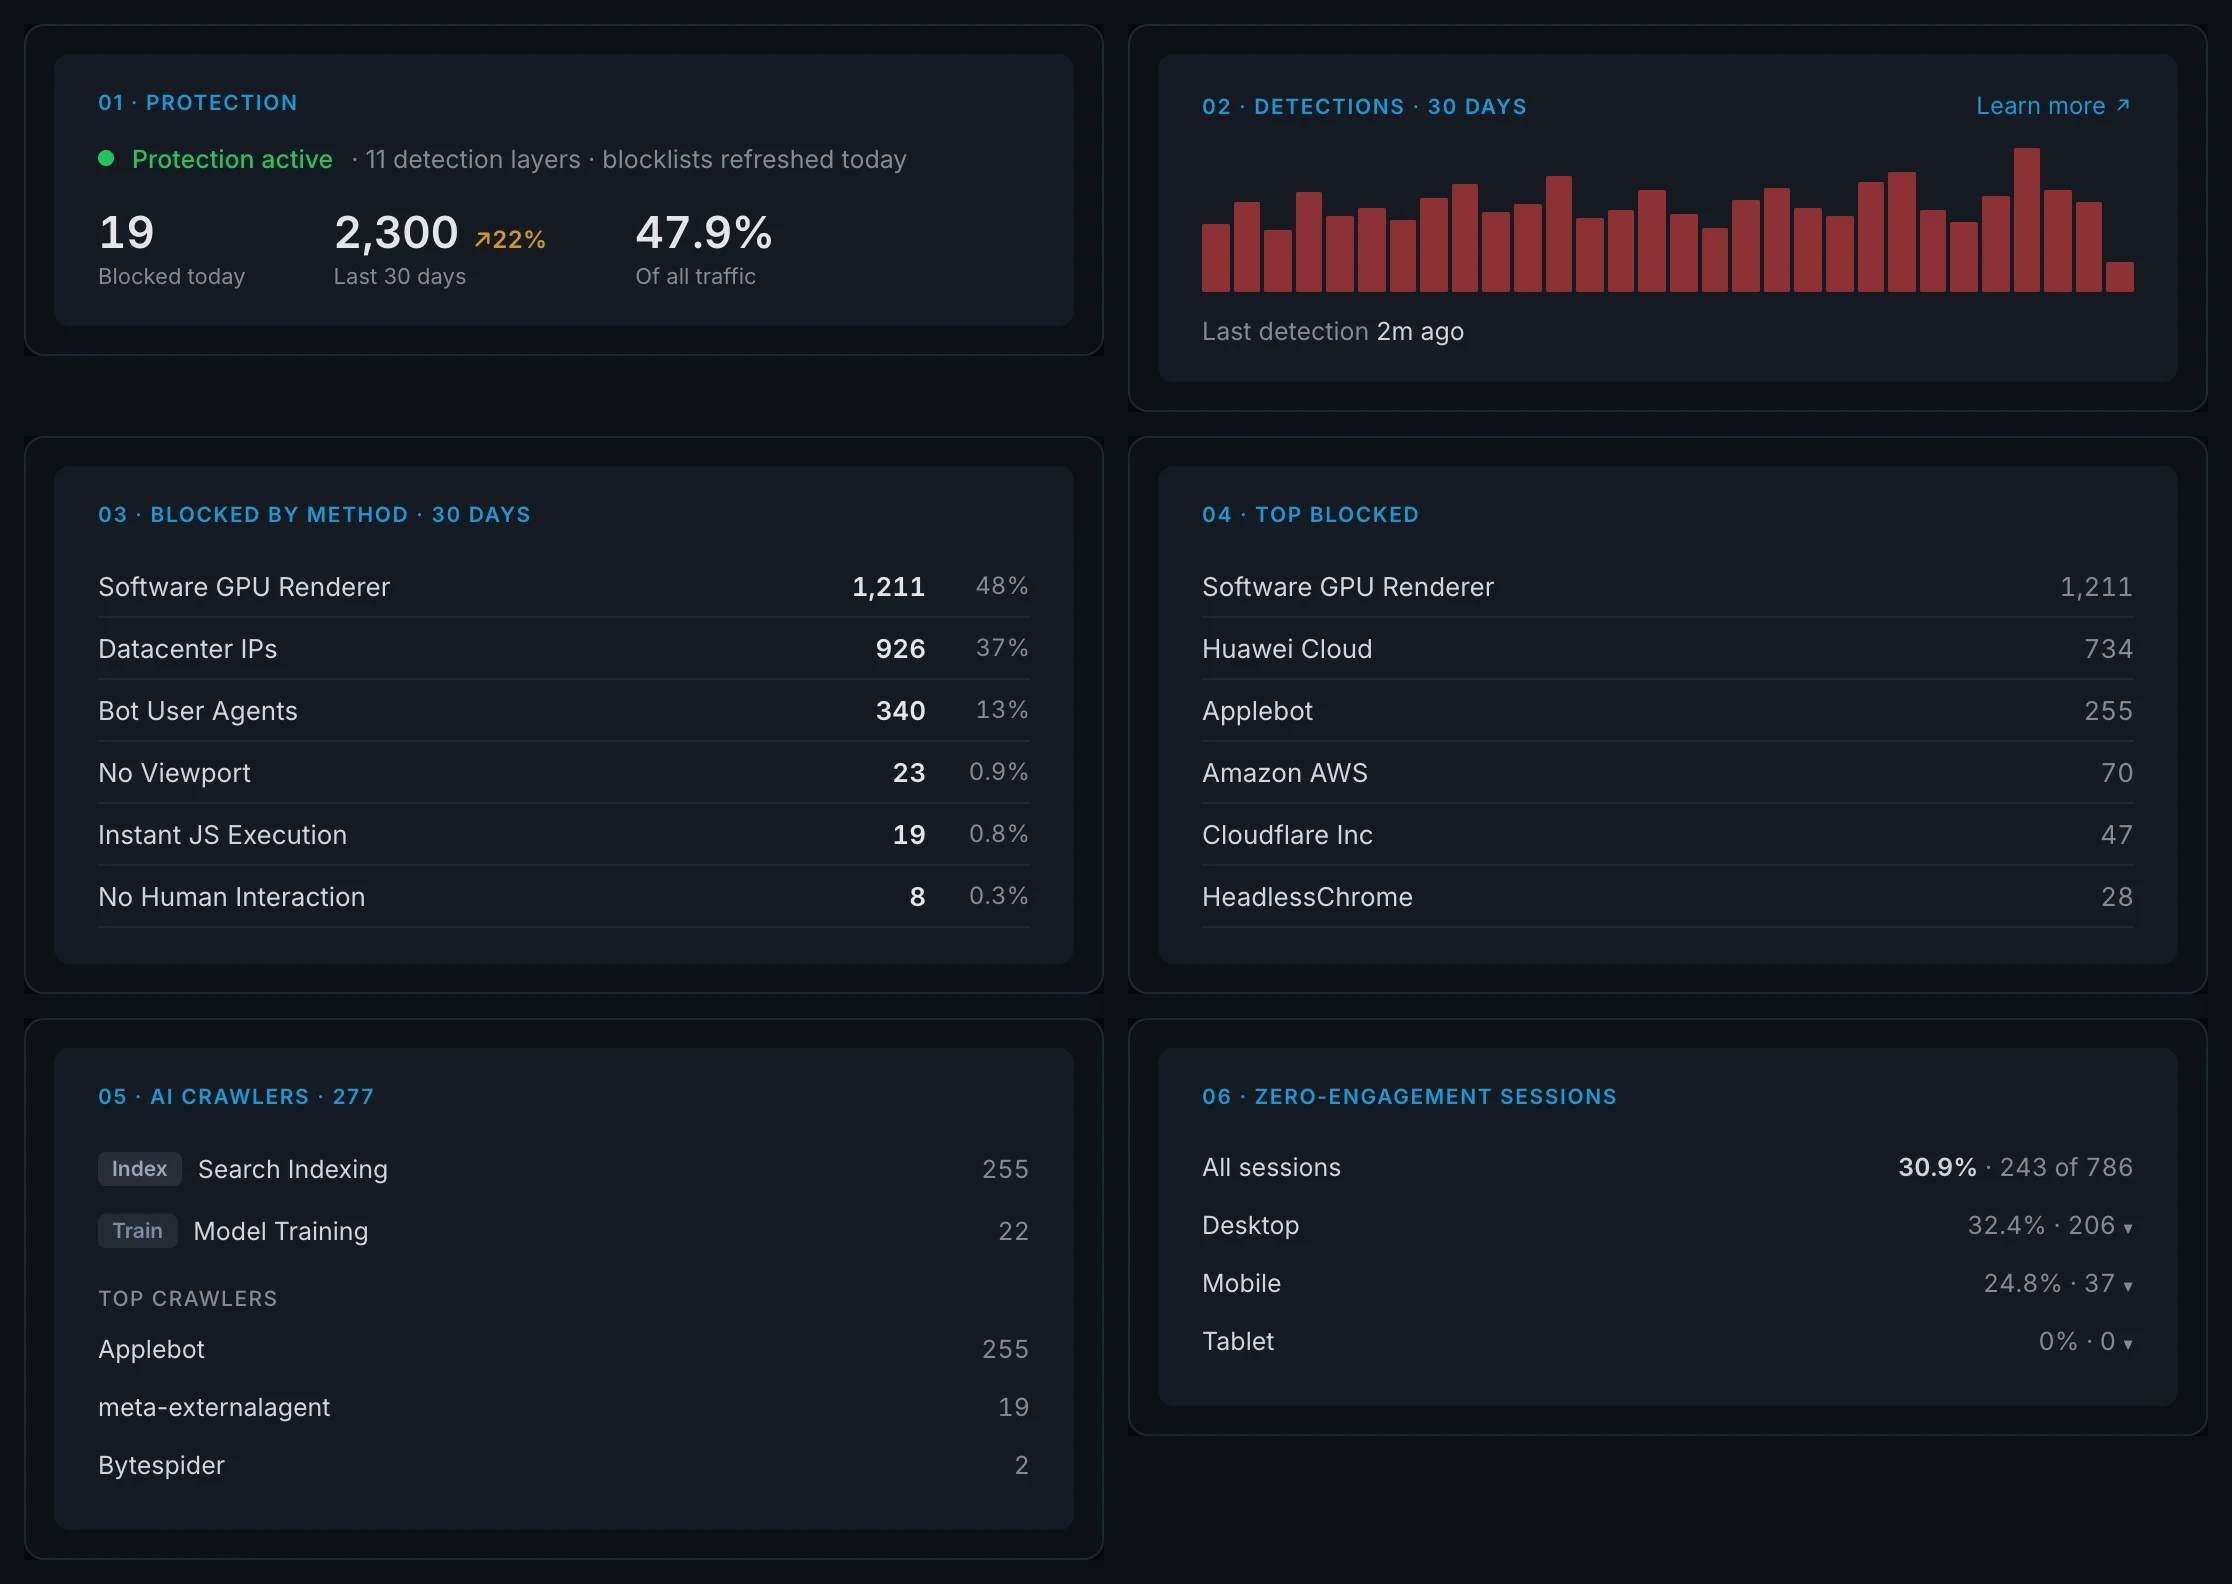Click the All sessions row
This screenshot has height=1584, width=2232.
click(x=1668, y=1167)
